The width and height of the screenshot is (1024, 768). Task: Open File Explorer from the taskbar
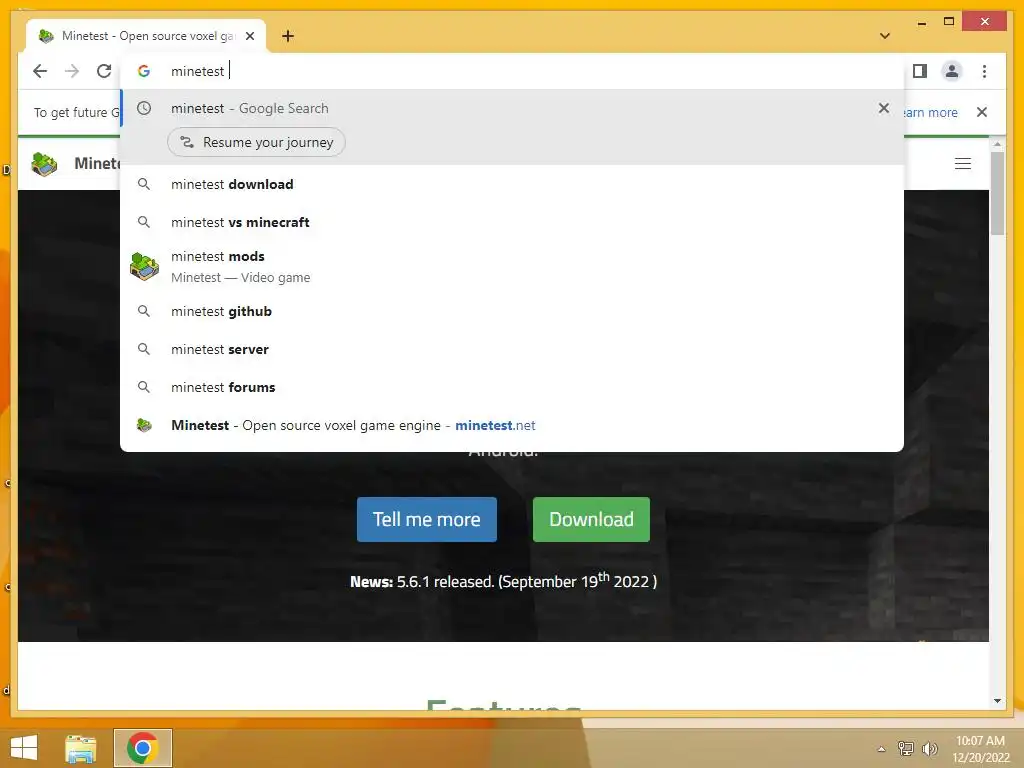pos(80,748)
